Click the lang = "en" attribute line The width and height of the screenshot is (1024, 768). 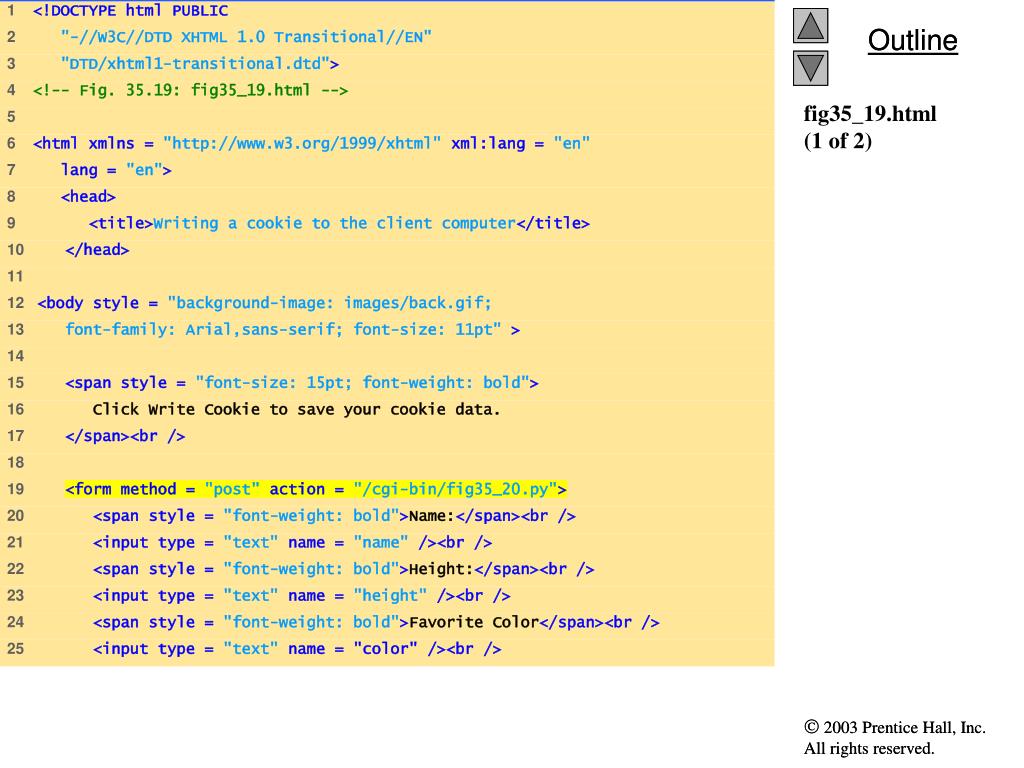coord(116,170)
